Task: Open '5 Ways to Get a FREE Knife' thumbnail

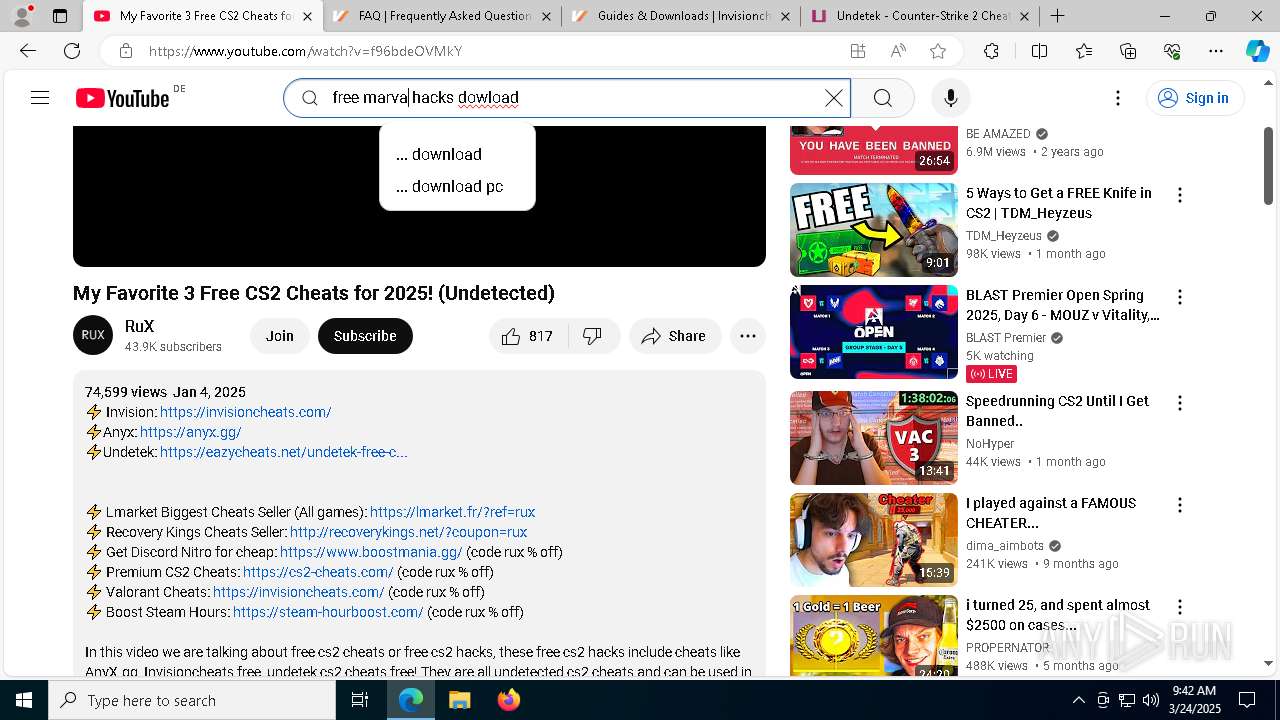Action: (x=874, y=230)
